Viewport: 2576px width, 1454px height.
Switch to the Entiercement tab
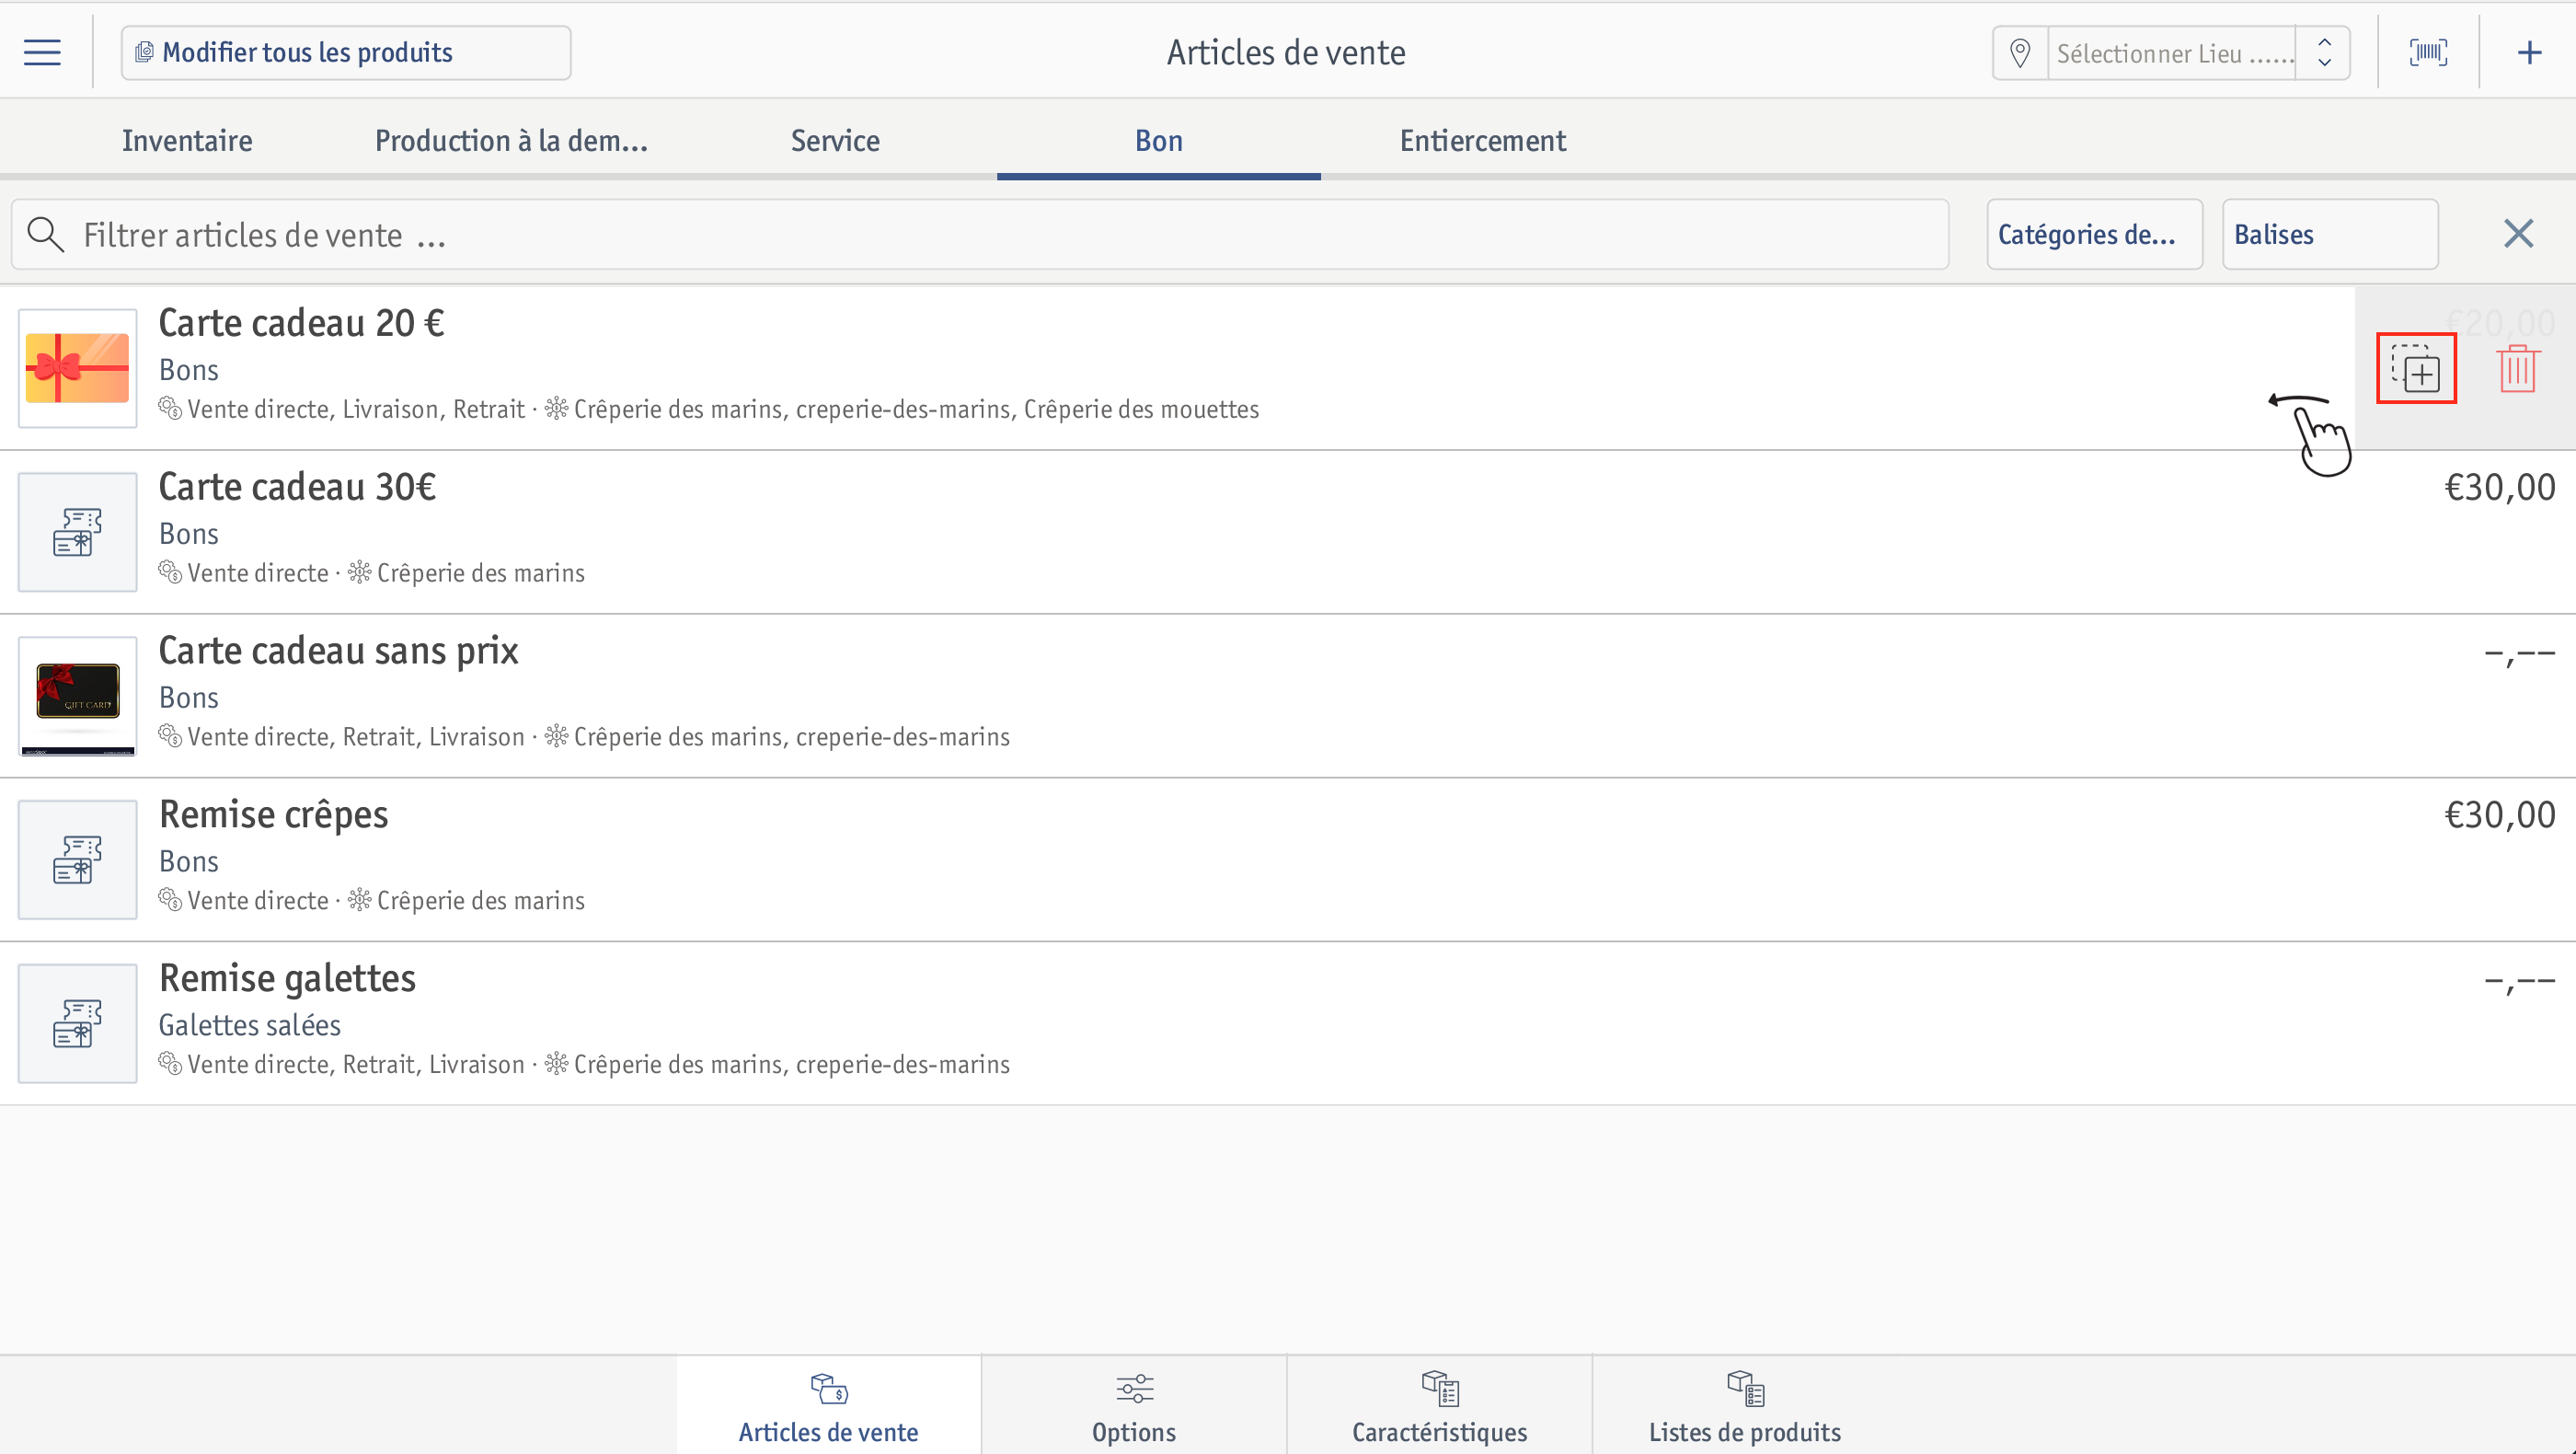[x=1482, y=140]
